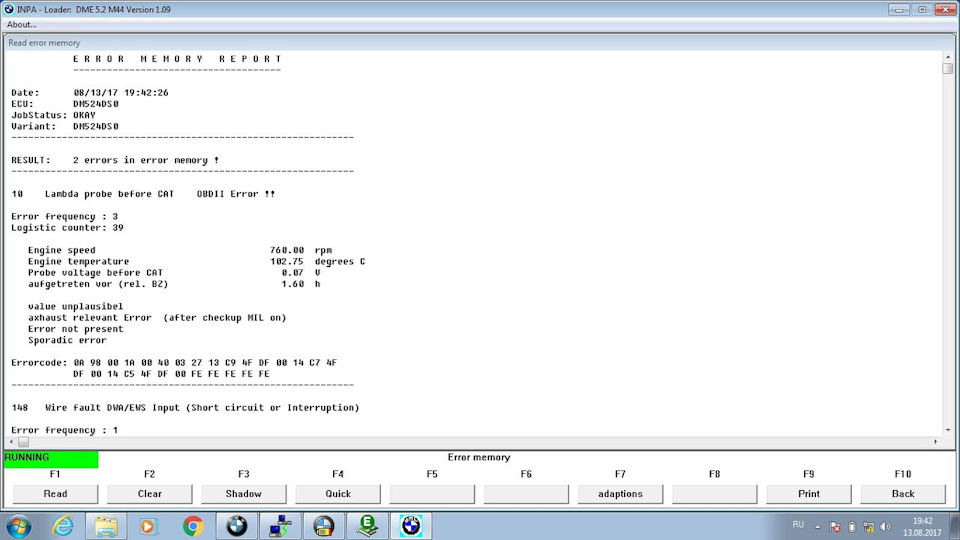Screen dimensions: 960x540
Task: Click 148 Wire fault DWA/EWS Input line
Action: (x=186, y=408)
